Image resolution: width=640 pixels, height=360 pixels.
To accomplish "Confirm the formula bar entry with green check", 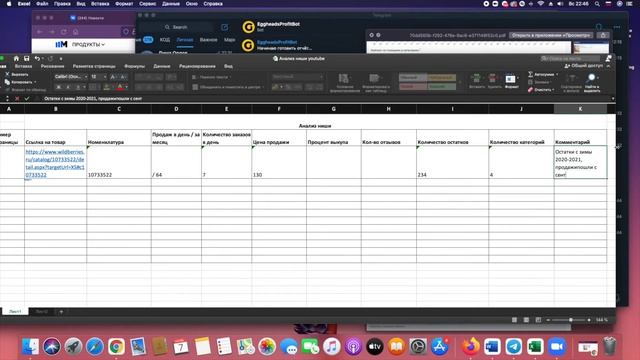I will click(27, 98).
